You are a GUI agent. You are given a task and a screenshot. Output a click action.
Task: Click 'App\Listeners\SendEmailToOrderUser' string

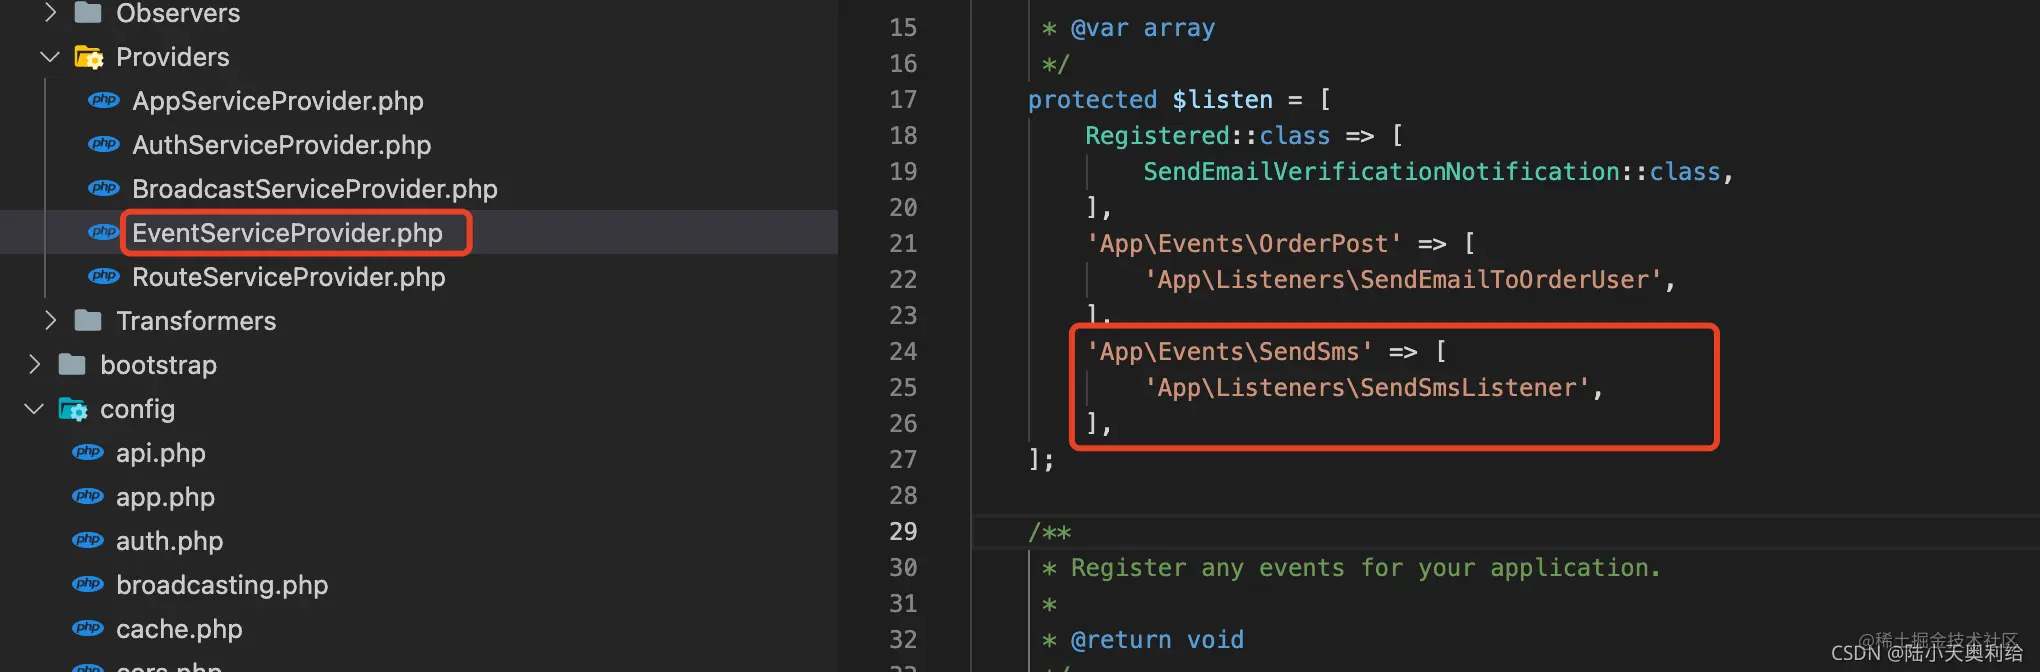1403,280
